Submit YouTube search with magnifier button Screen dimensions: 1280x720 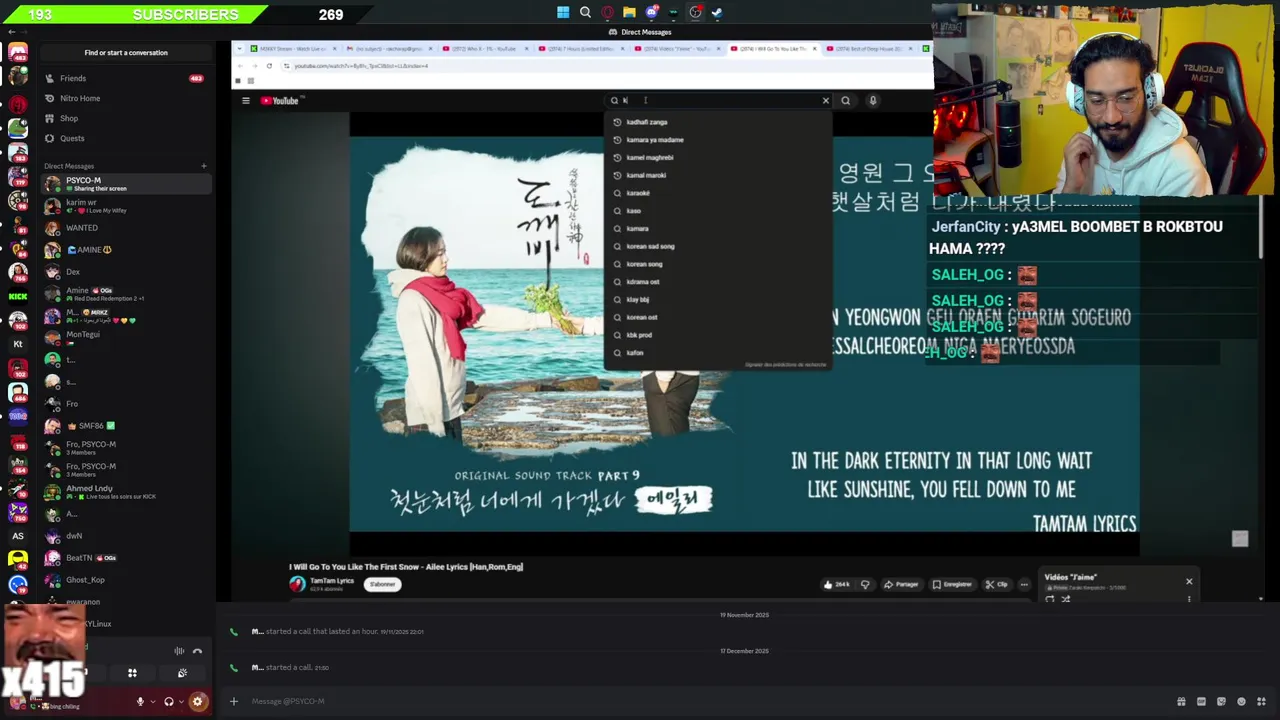point(846,100)
